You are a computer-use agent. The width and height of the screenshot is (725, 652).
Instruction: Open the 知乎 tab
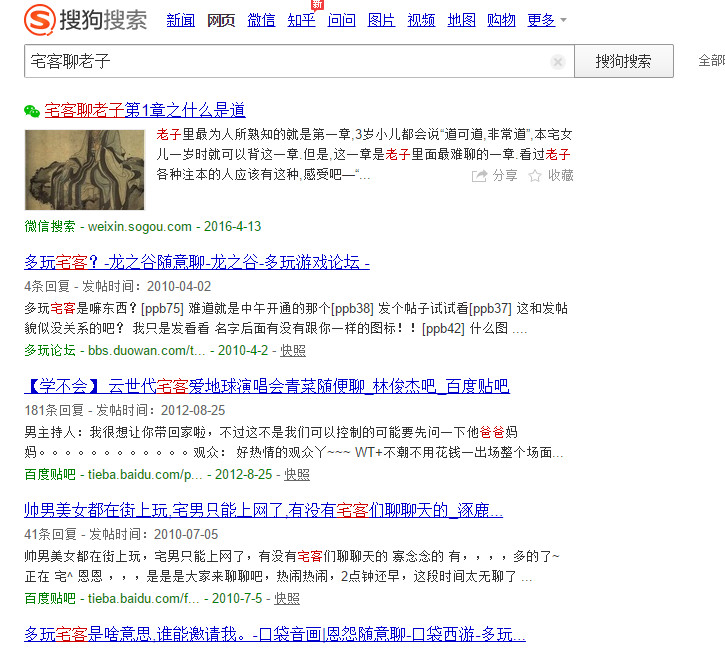pyautogui.click(x=301, y=20)
